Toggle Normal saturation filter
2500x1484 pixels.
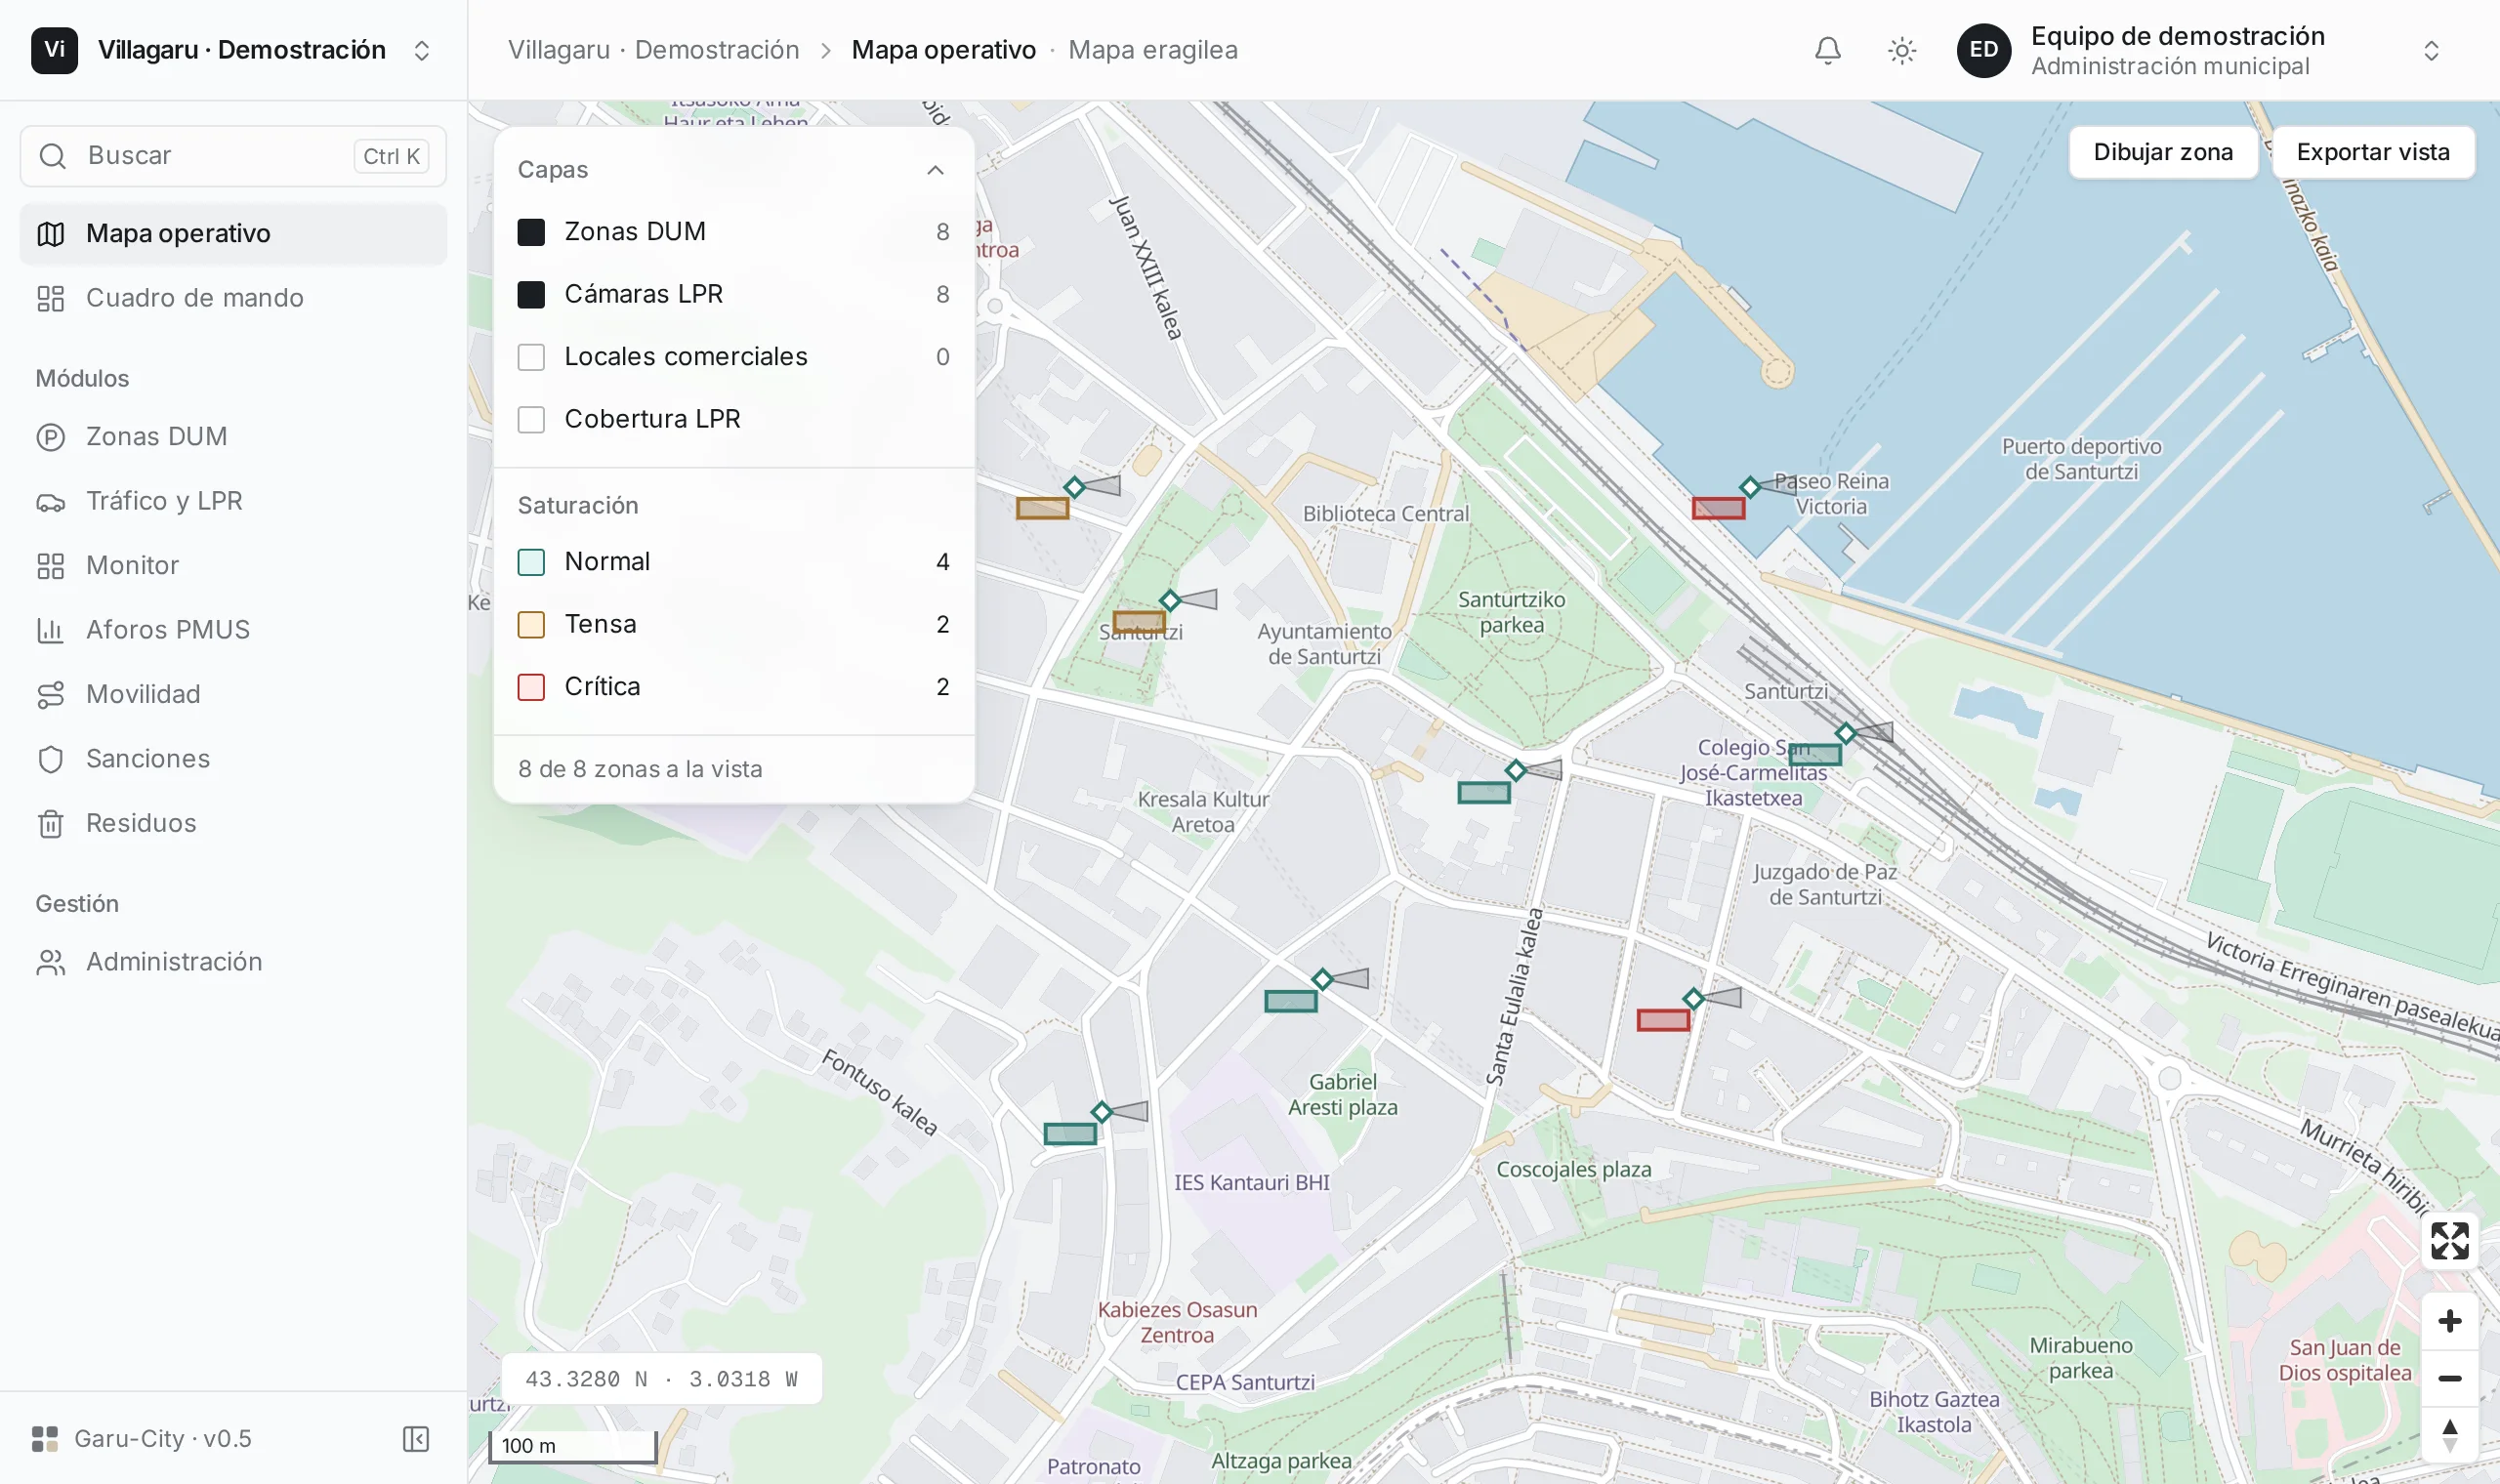coord(531,562)
